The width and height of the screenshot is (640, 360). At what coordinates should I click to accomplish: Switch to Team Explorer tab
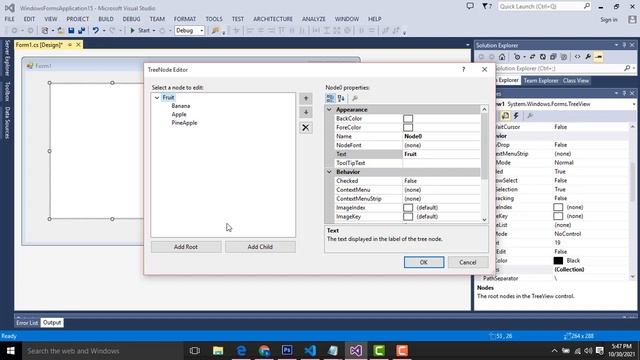coord(540,80)
